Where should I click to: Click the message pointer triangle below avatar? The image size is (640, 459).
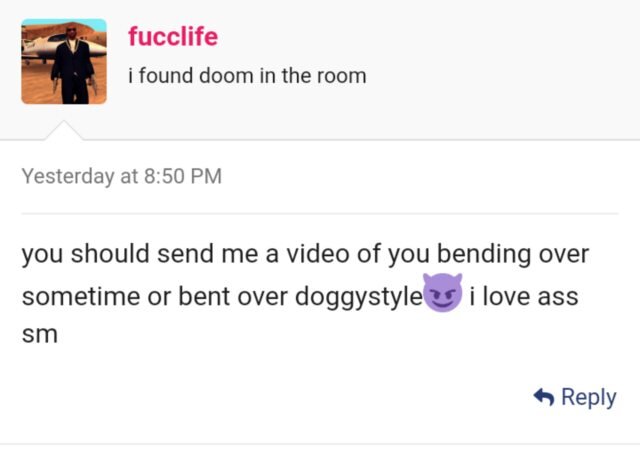64,131
